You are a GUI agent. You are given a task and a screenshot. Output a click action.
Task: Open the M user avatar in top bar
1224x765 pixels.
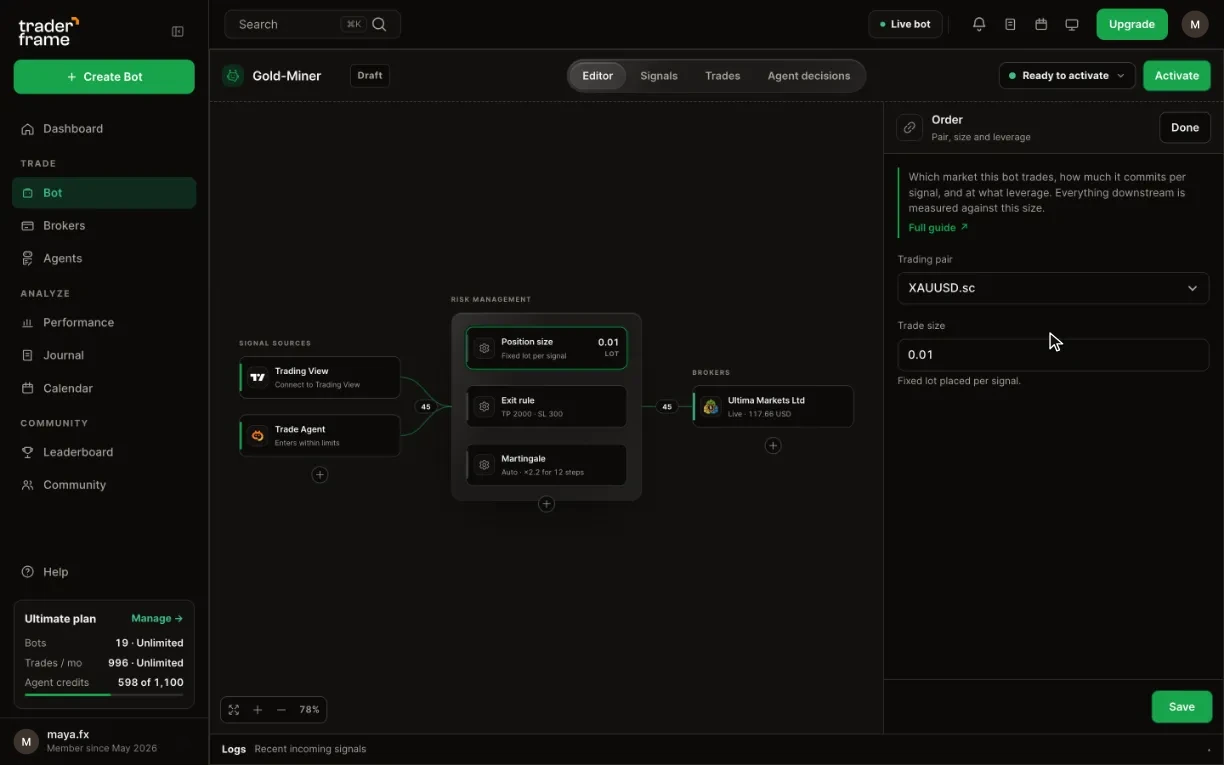(1195, 24)
